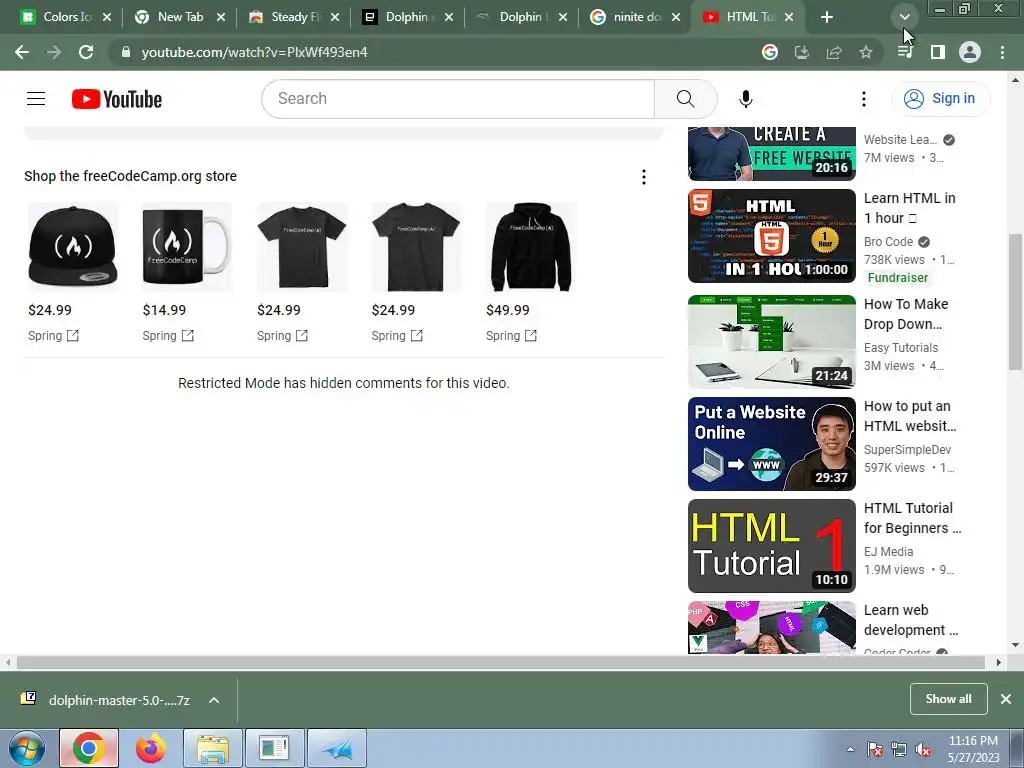
Task: Open a new browser tab with plus
Action: [827, 18]
